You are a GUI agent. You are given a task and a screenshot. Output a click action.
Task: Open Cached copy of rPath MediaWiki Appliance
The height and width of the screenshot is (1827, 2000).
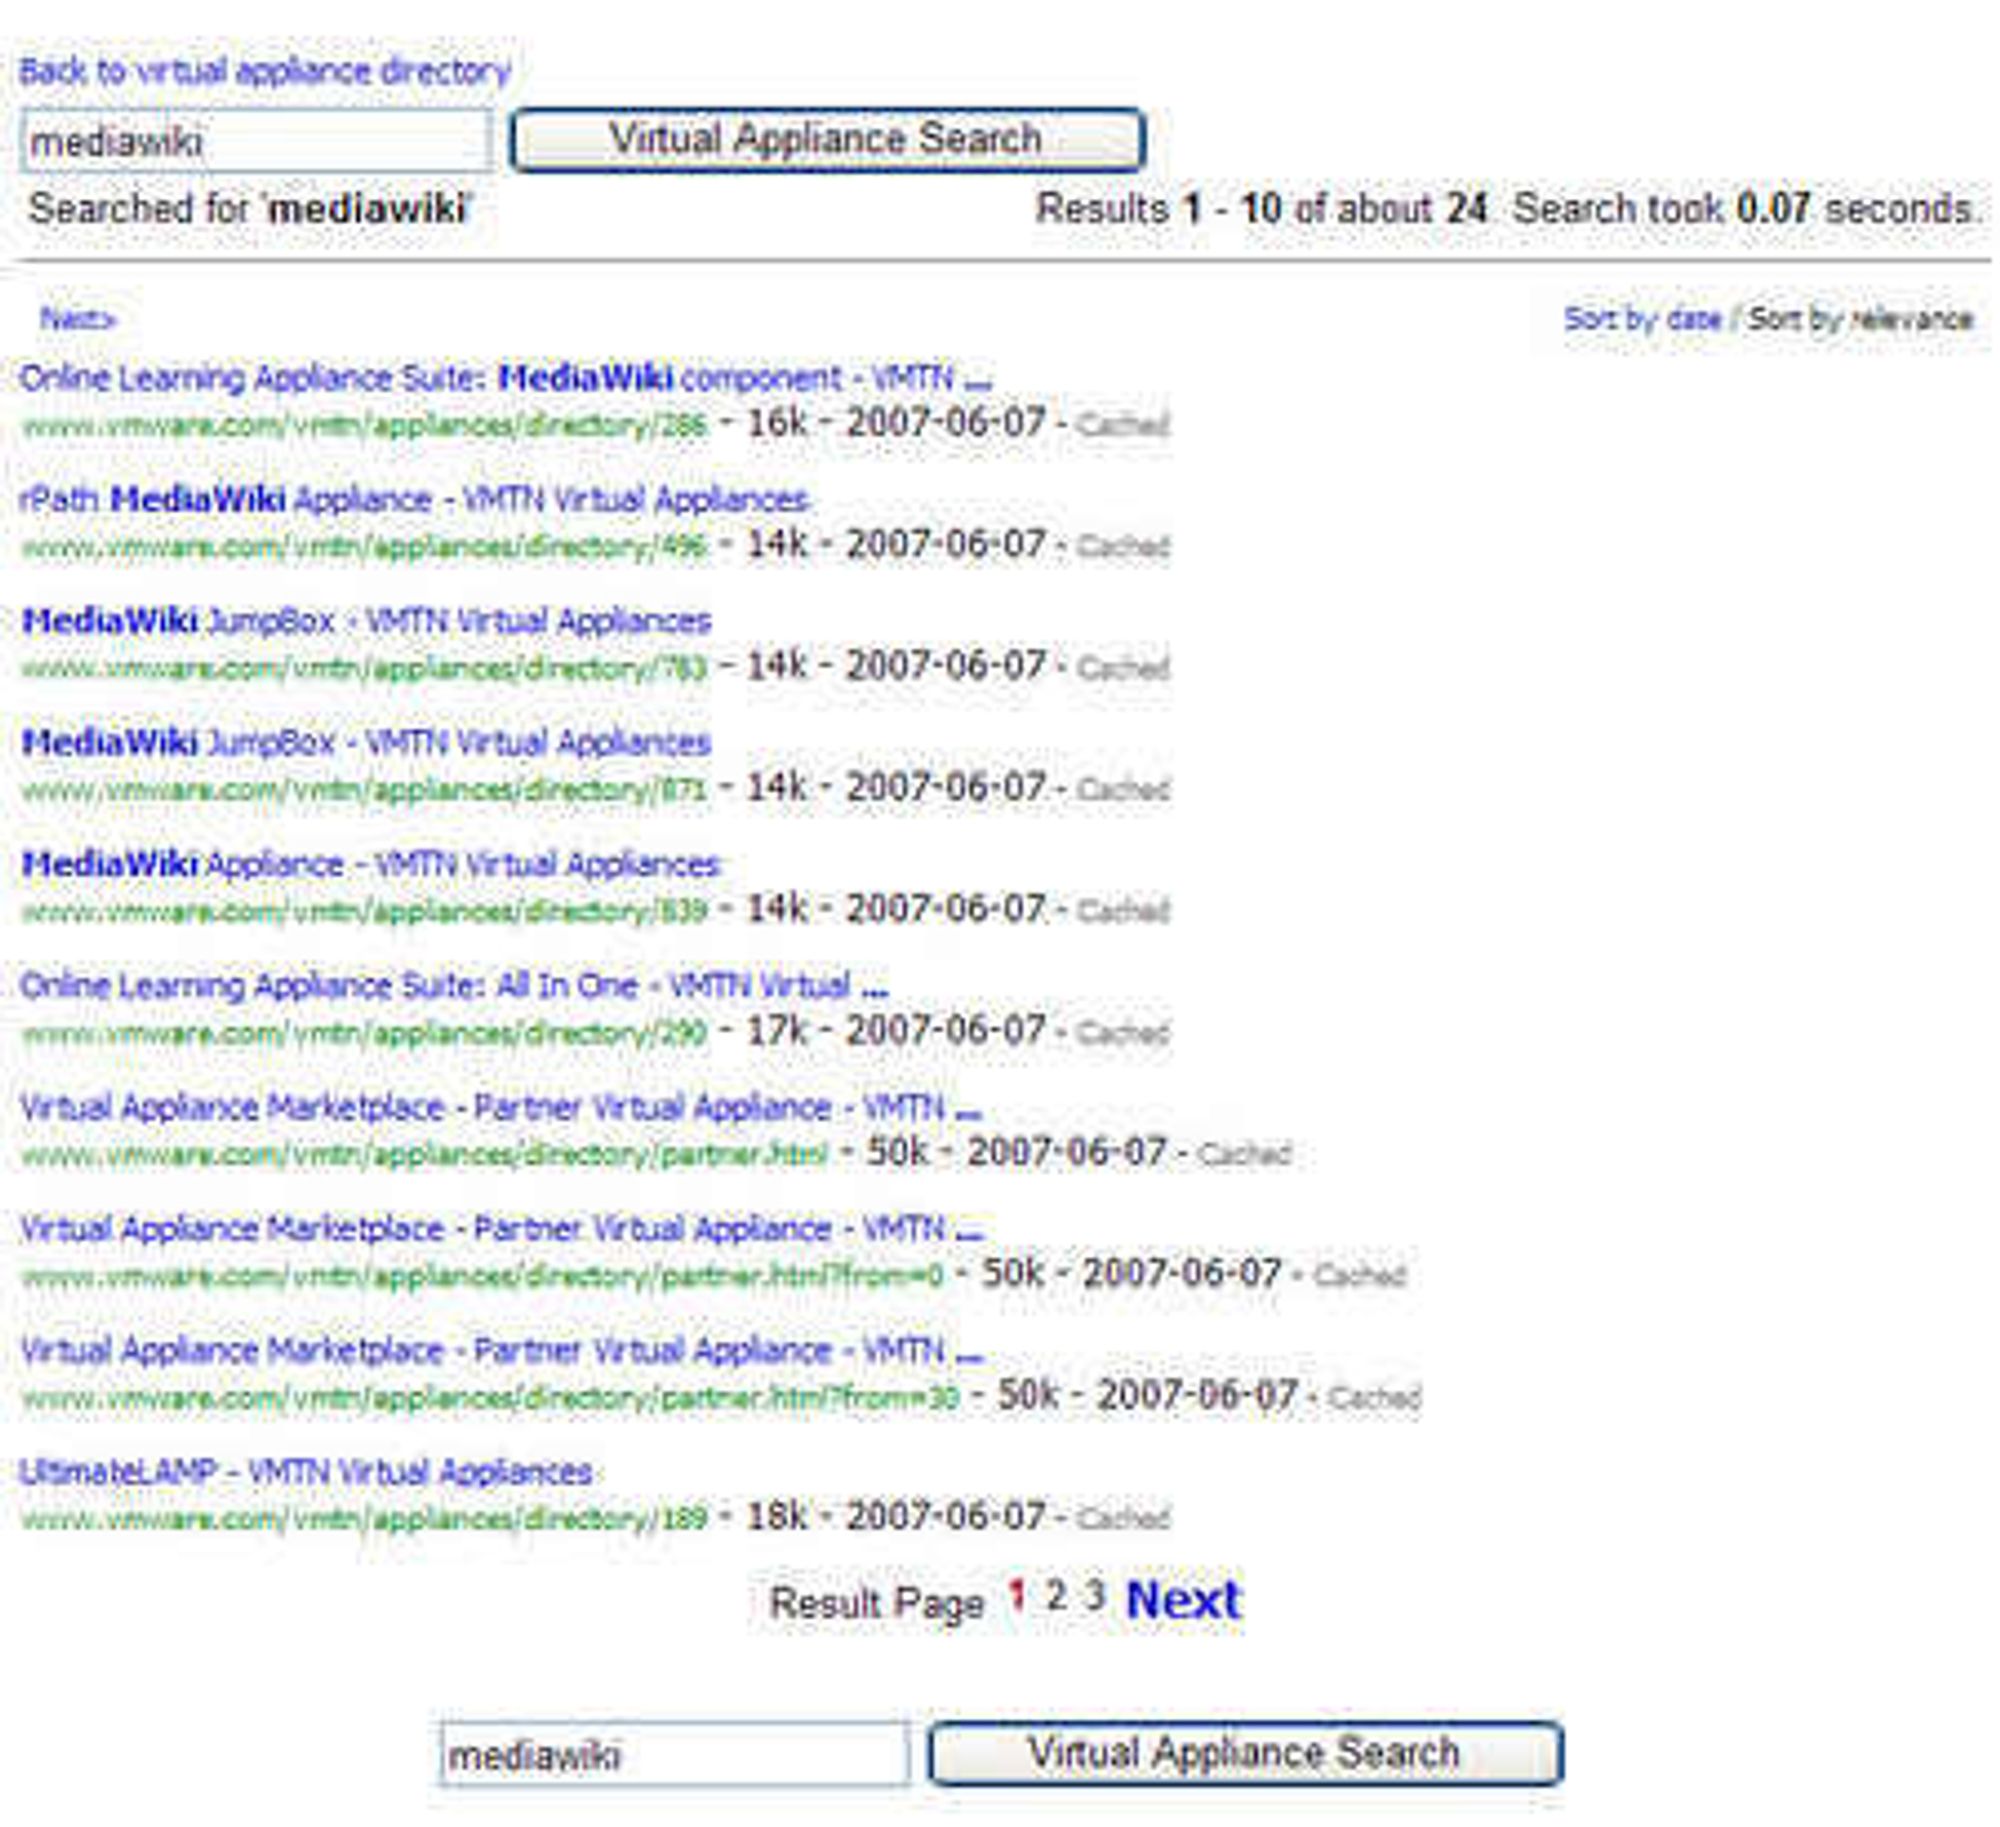(x=1123, y=546)
